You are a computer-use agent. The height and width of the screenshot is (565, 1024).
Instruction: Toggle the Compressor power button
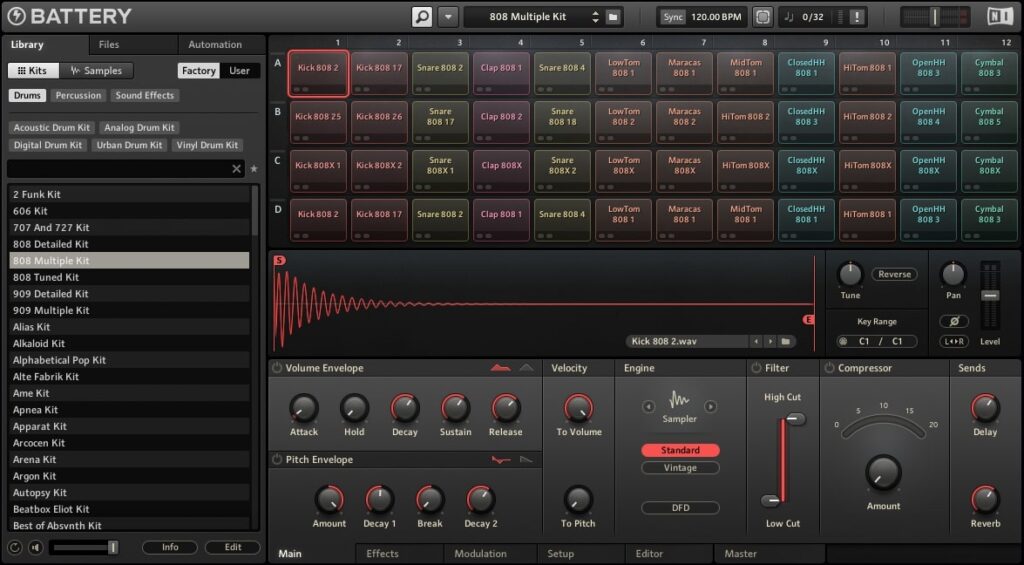click(x=829, y=368)
